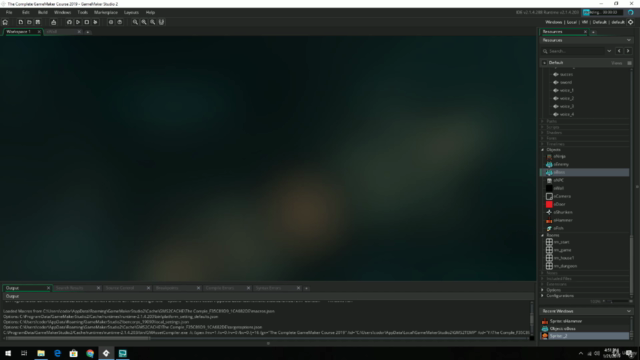The image size is (640, 360).
Task: Open the Windows menu
Action: coord(62,12)
